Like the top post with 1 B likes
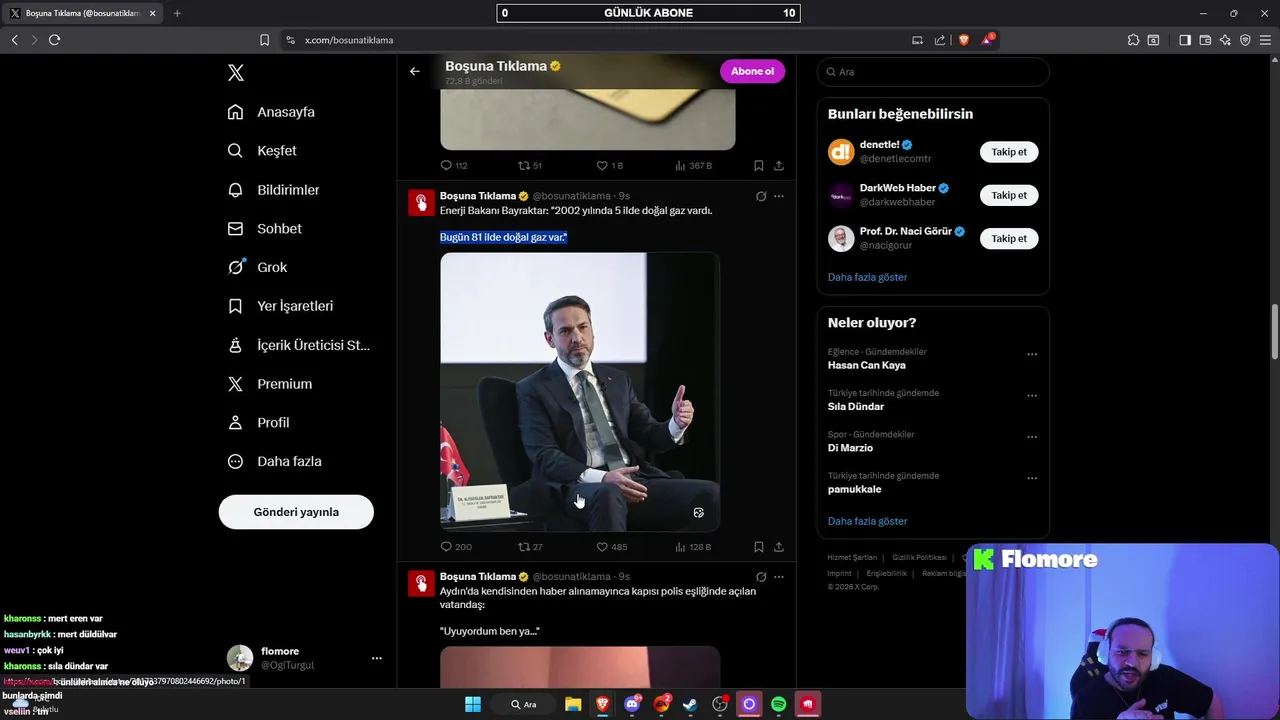This screenshot has height=720, width=1280. pyautogui.click(x=610, y=165)
